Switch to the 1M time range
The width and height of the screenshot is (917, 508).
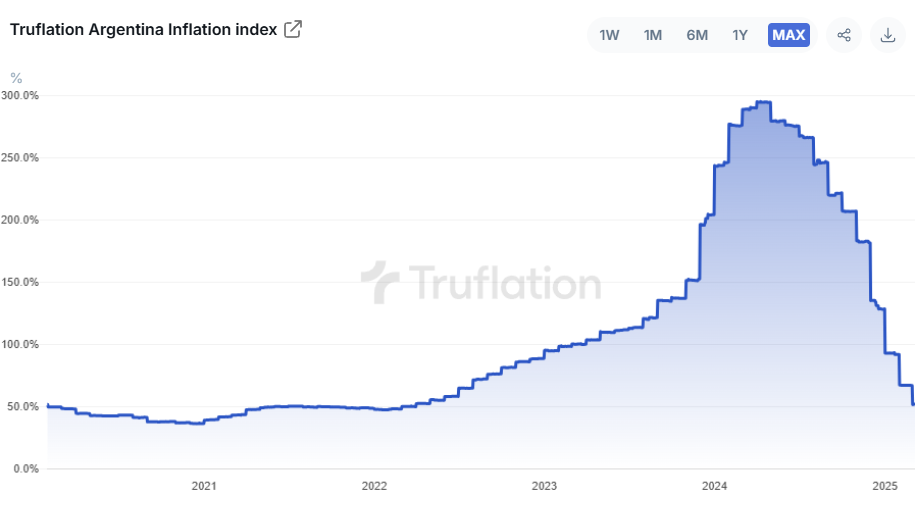tap(653, 35)
